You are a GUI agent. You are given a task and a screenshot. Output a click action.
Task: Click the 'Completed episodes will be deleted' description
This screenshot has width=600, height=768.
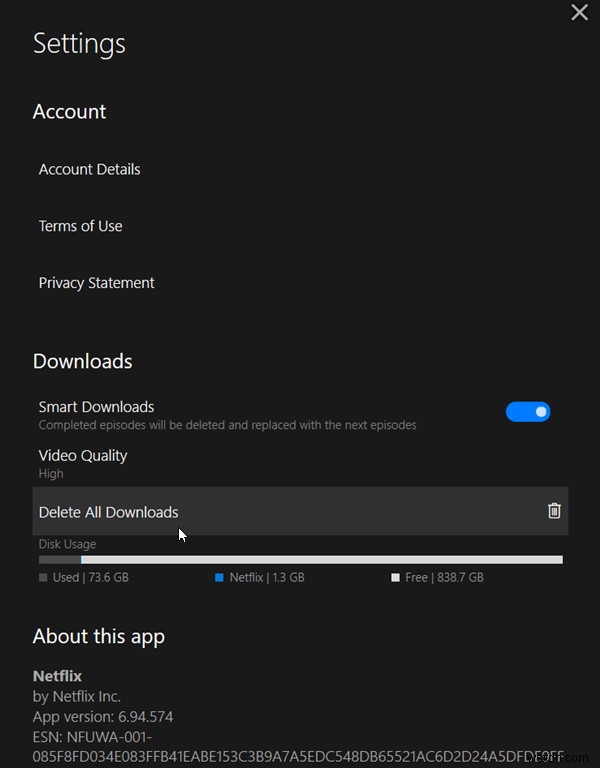tap(227, 425)
